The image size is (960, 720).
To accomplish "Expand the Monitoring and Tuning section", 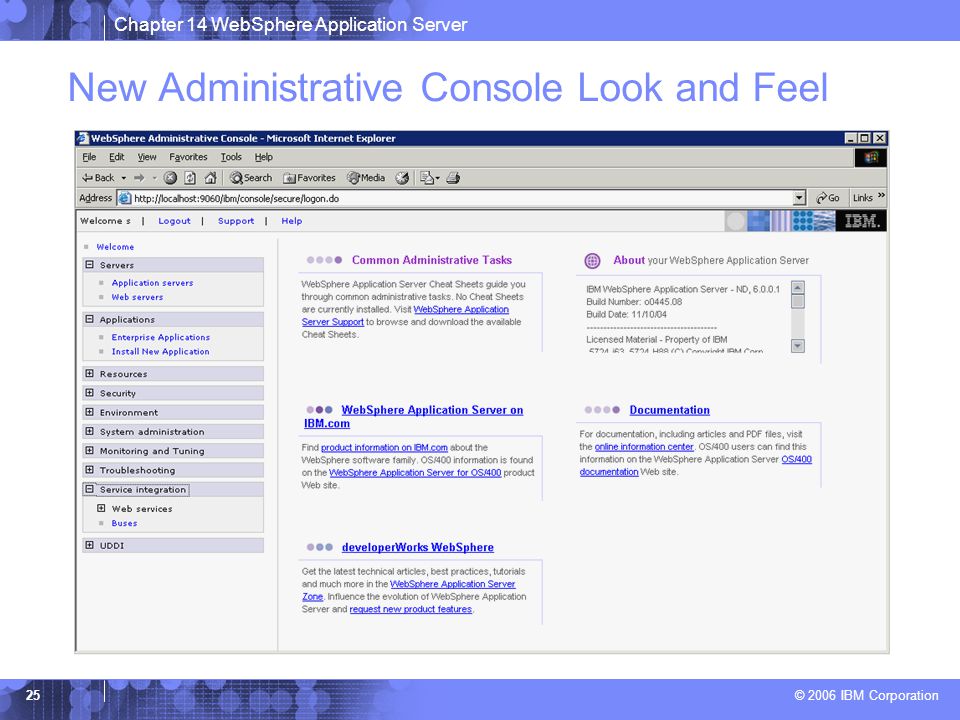I will [90, 451].
